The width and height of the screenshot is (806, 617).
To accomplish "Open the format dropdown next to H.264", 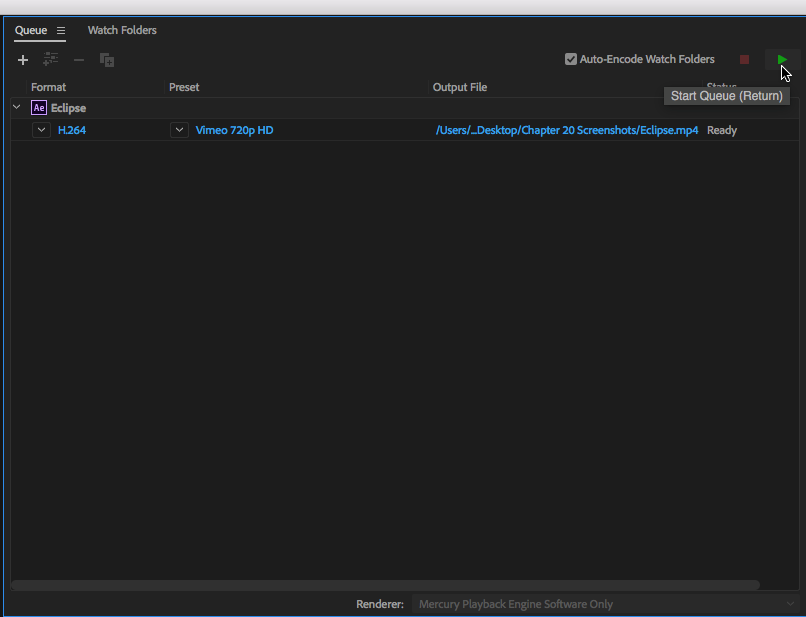I will [41, 130].
